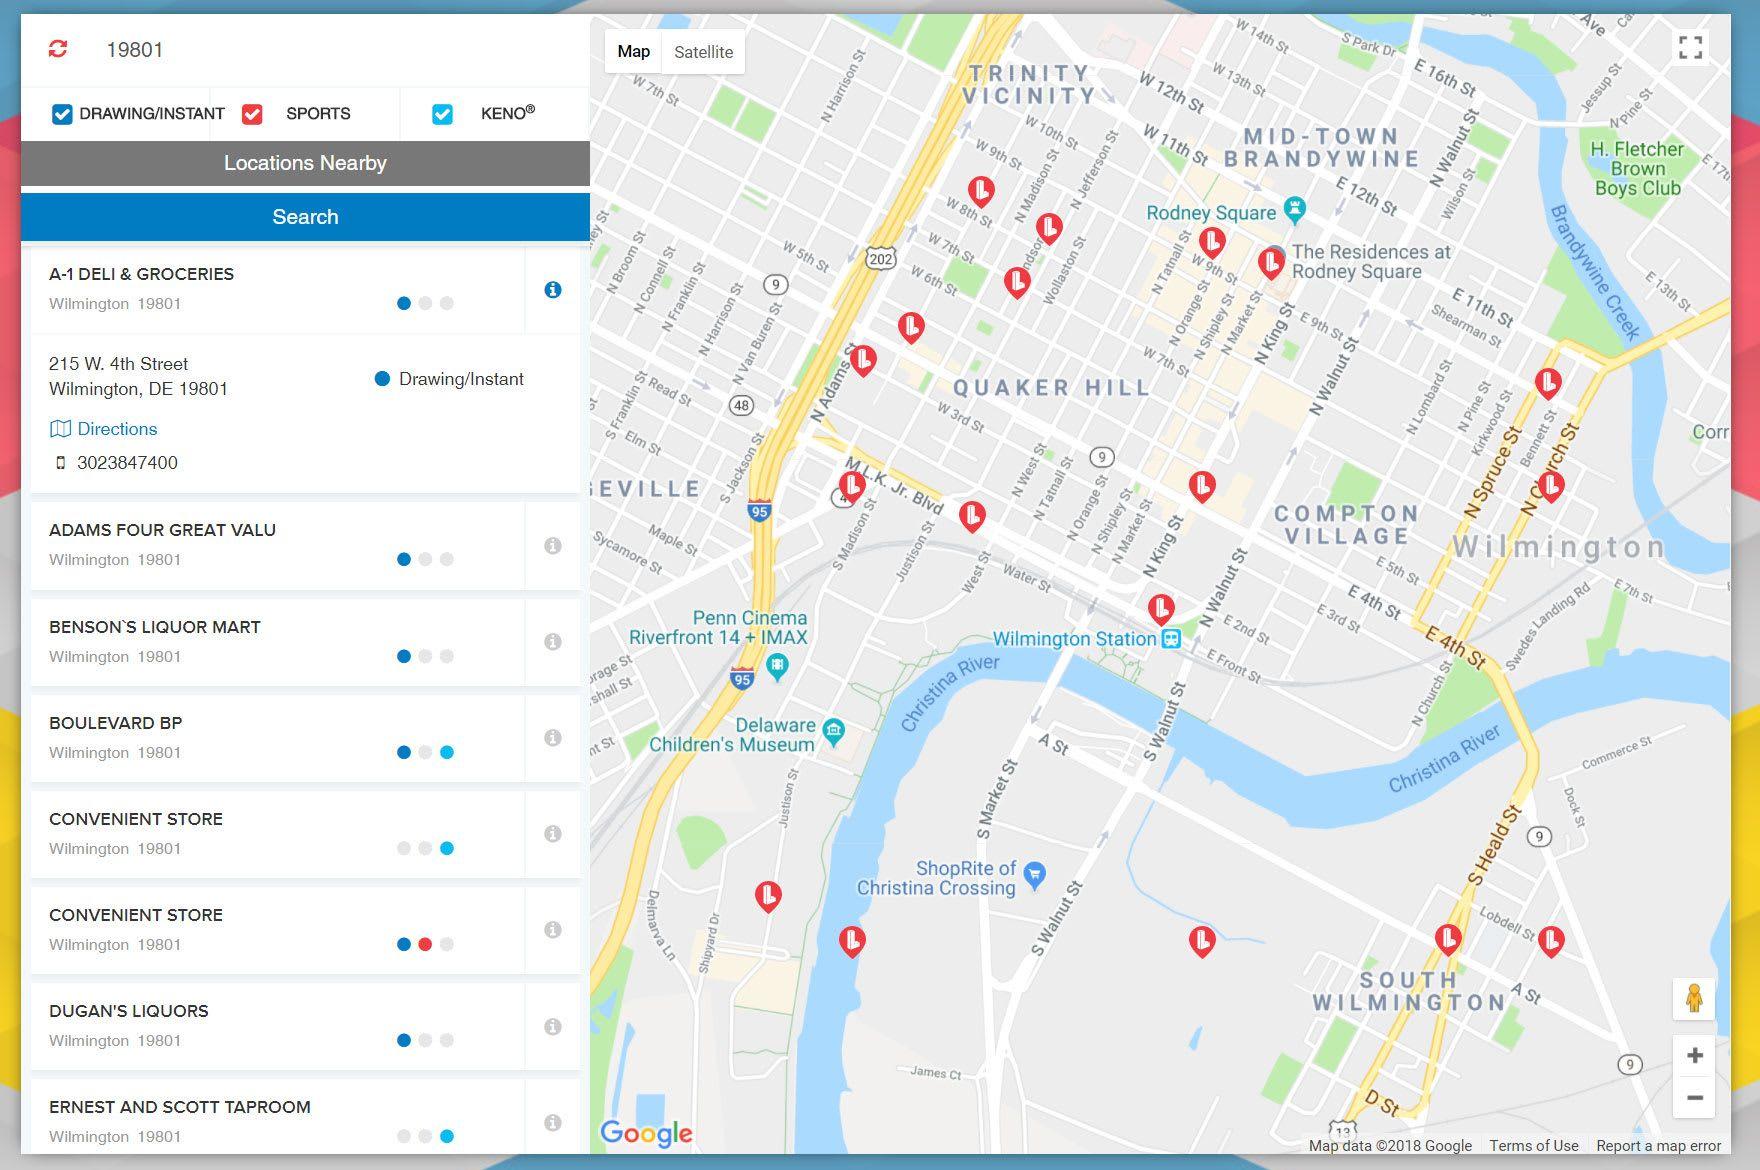Open info for BENSON'S LIQUOR MART
This screenshot has height=1170, width=1760.
click(553, 641)
